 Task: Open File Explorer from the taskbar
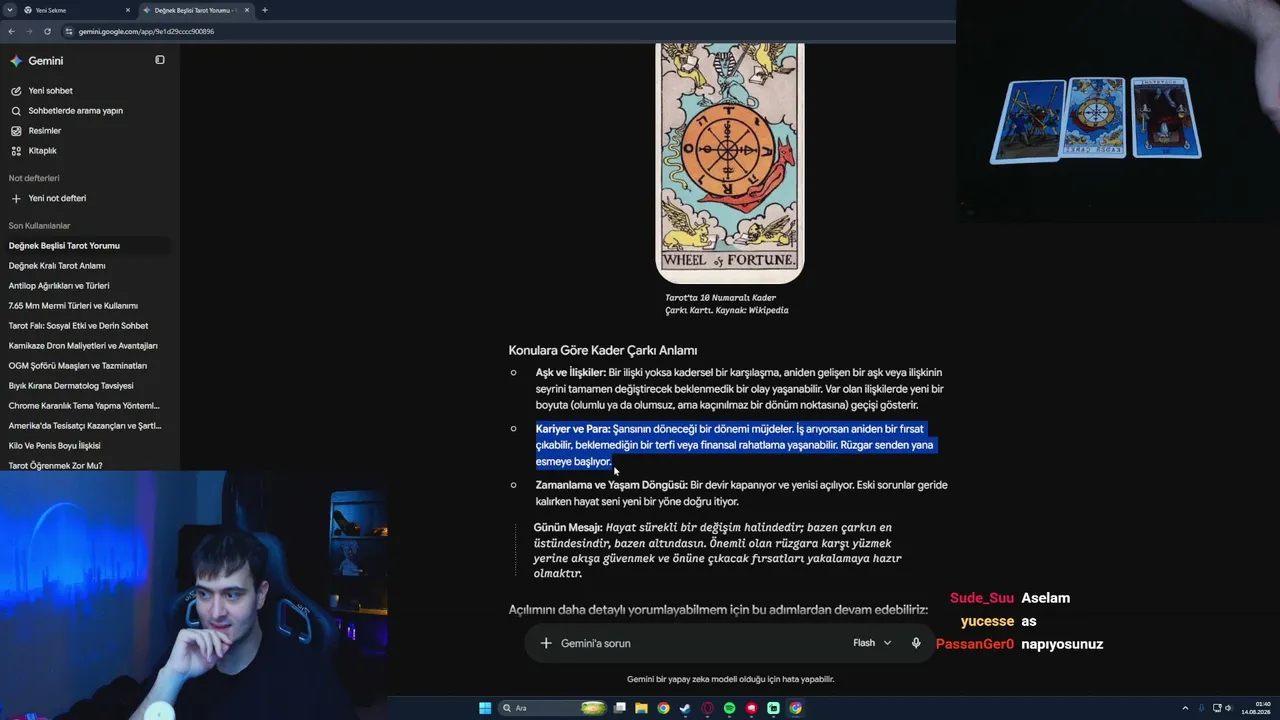coord(642,708)
